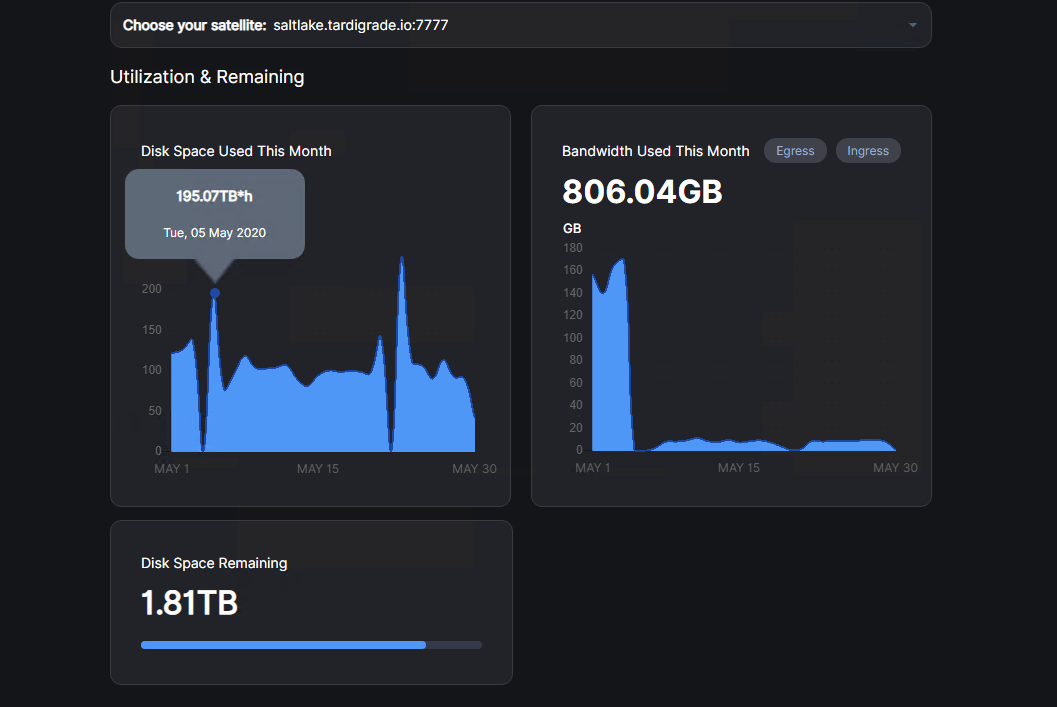
Task: Click MAY 1 label on bandwidth chart
Action: tap(593, 468)
